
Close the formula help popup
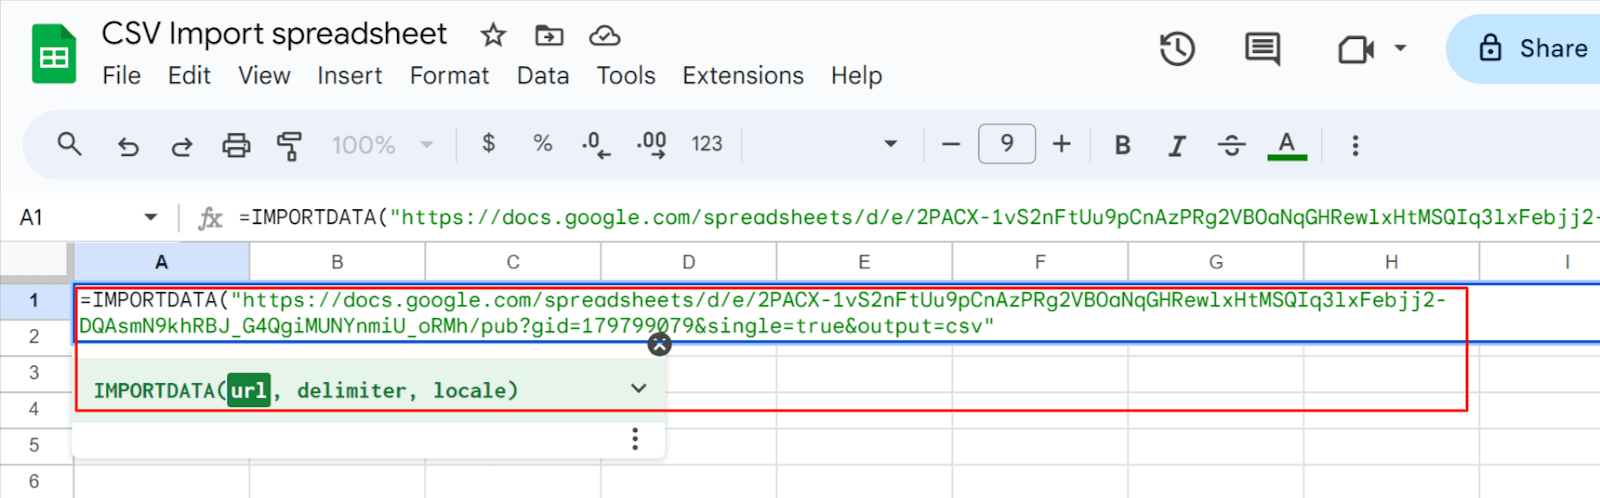(659, 345)
